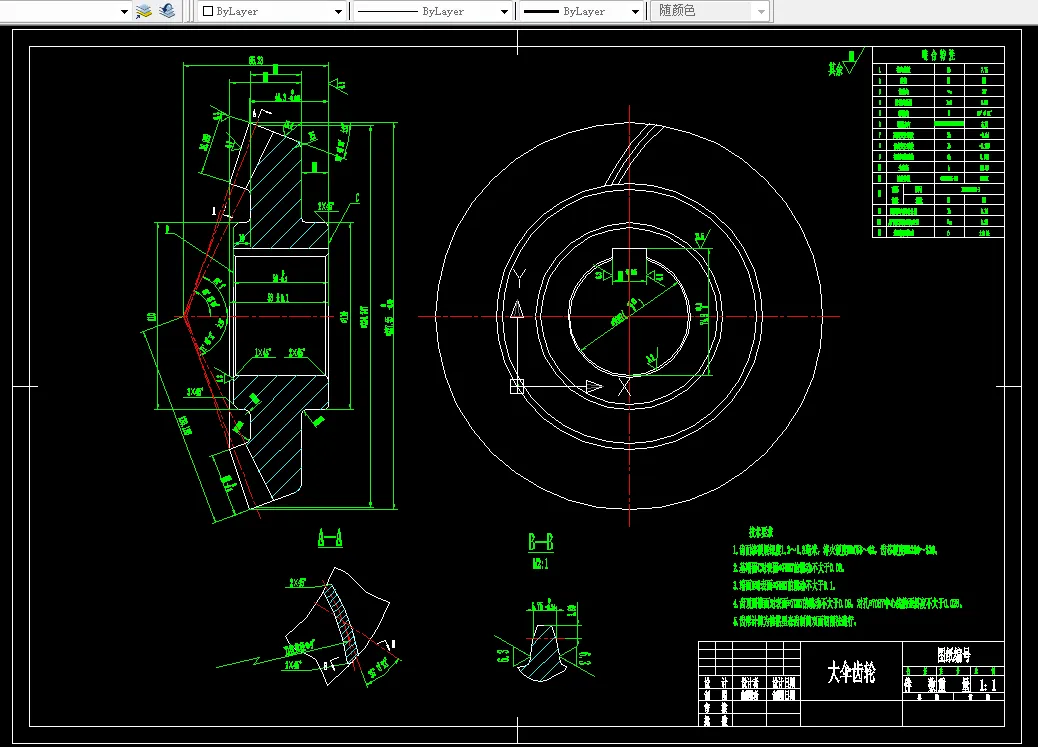Open the layer list dropdown arrow
The width and height of the screenshot is (1038, 747).
click(124, 11)
